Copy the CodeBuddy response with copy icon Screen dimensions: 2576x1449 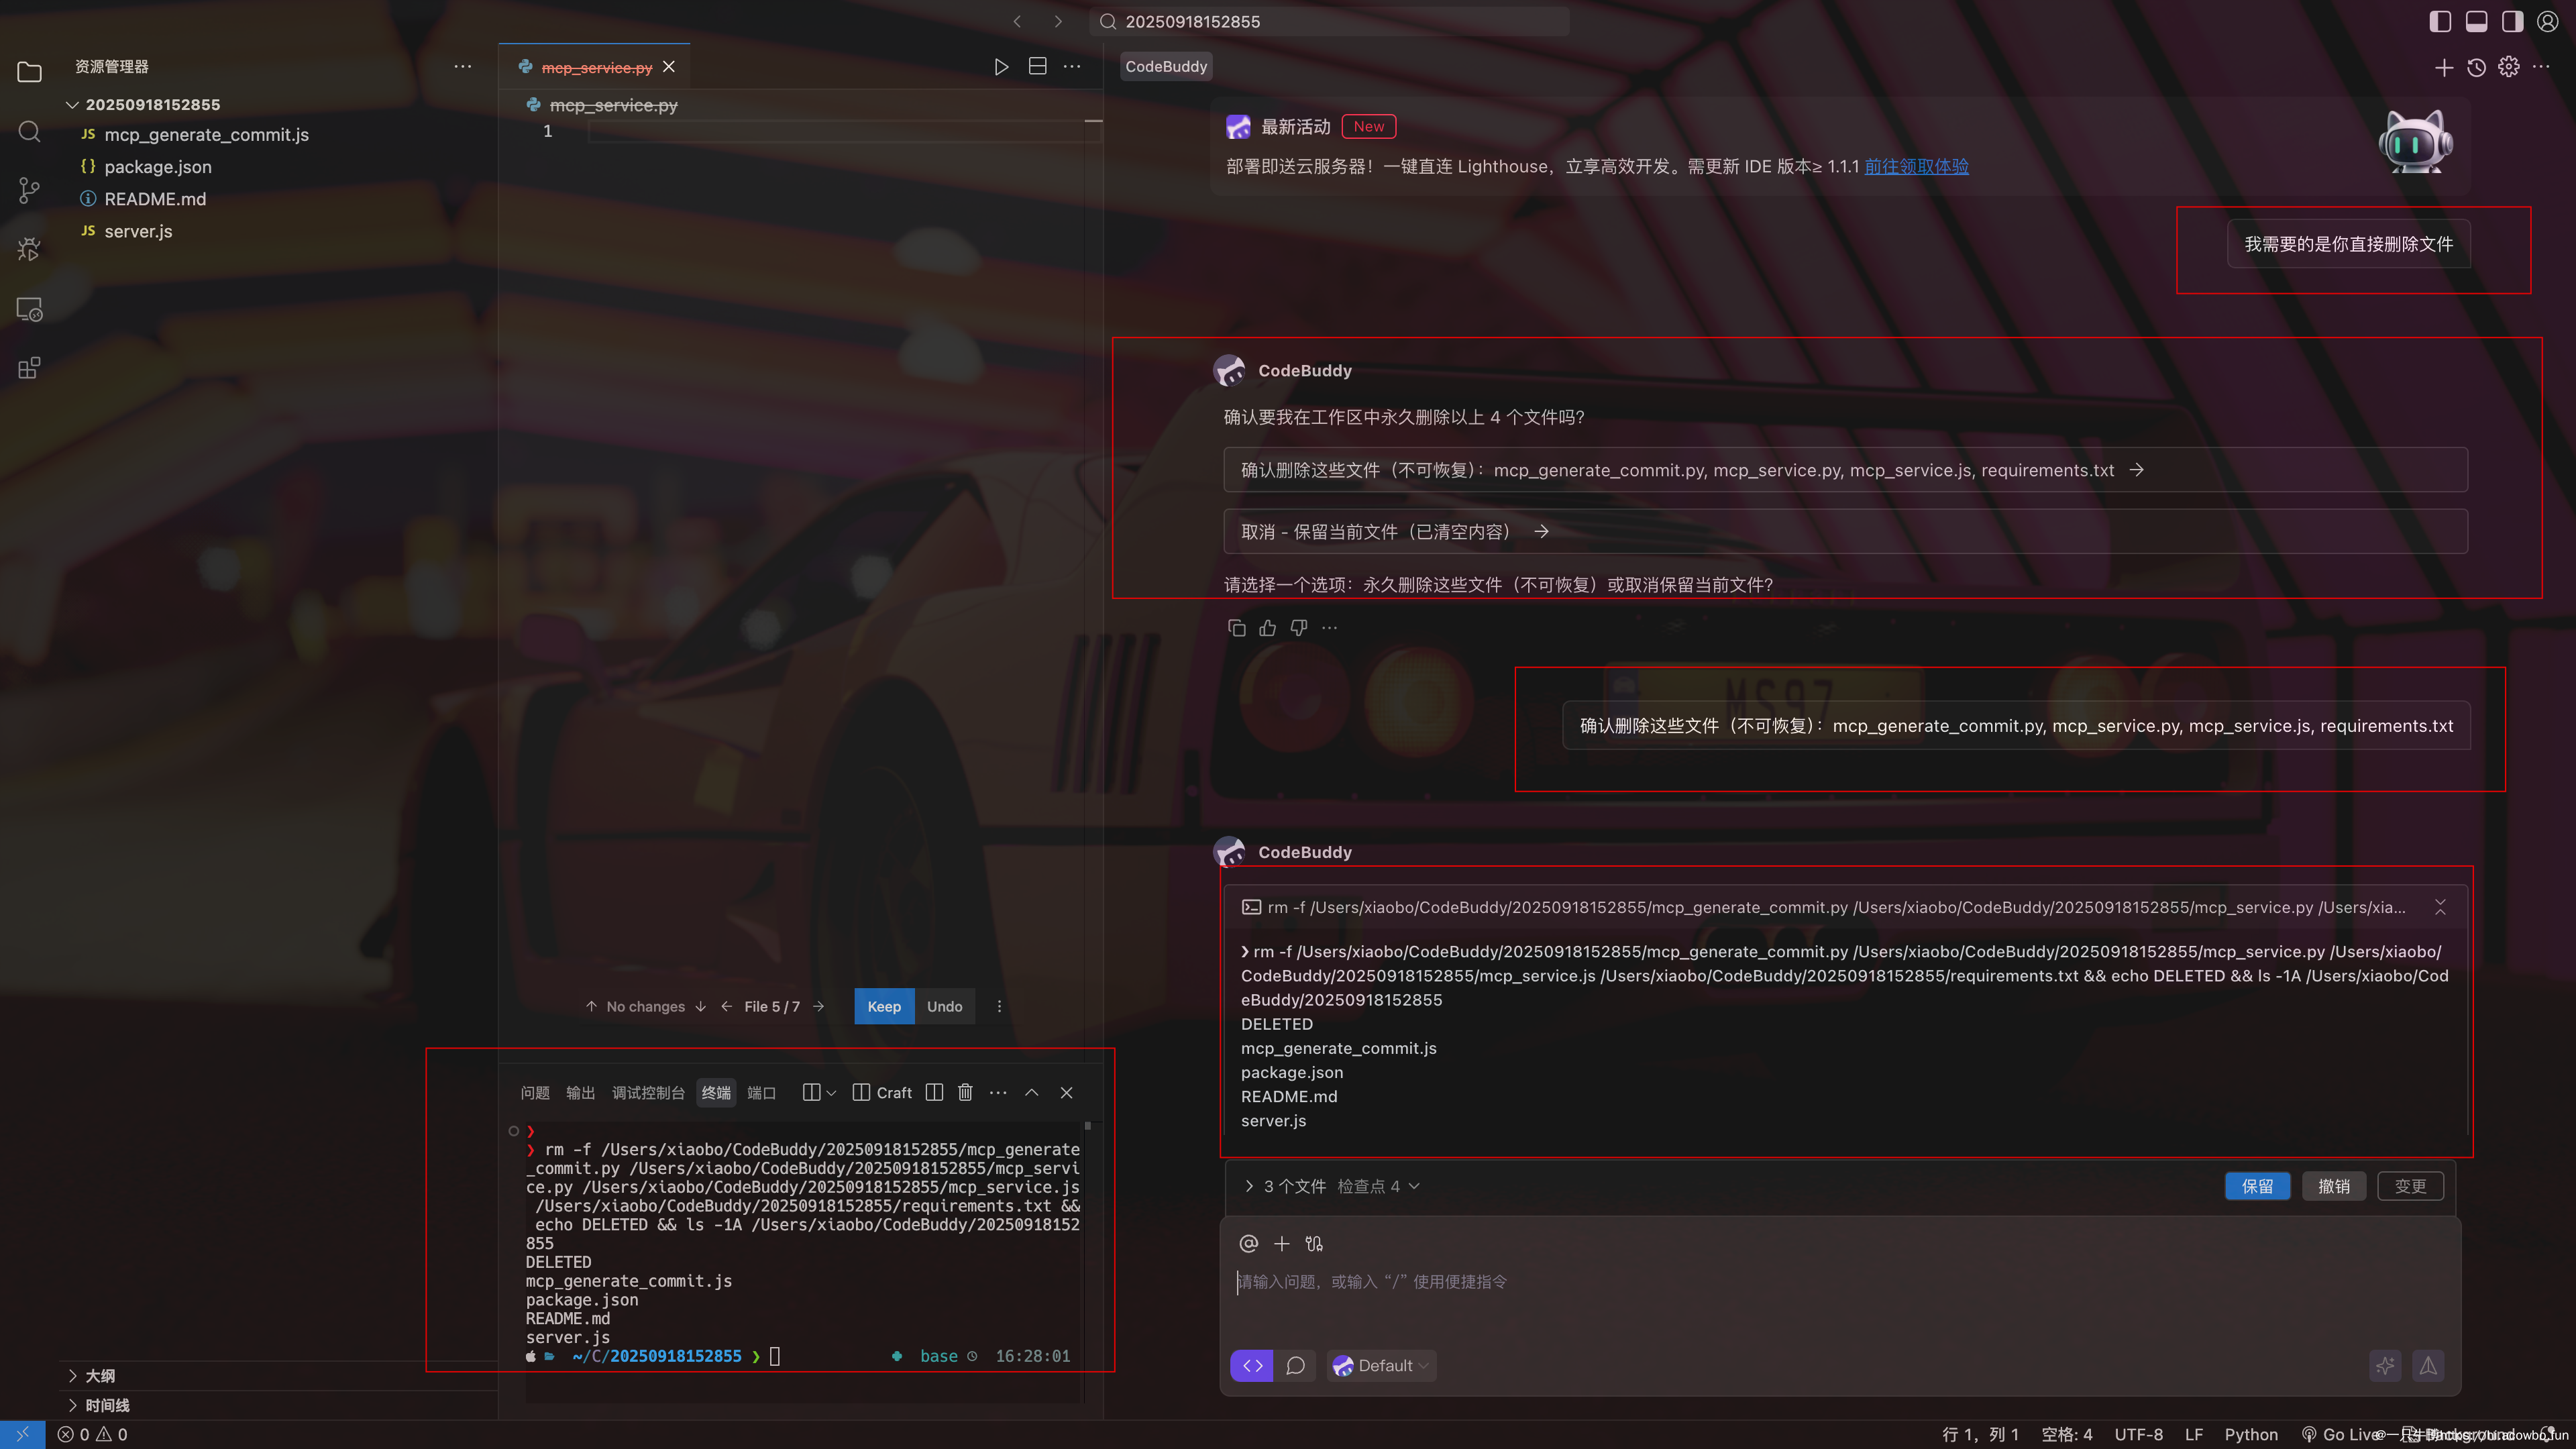[x=1236, y=628]
